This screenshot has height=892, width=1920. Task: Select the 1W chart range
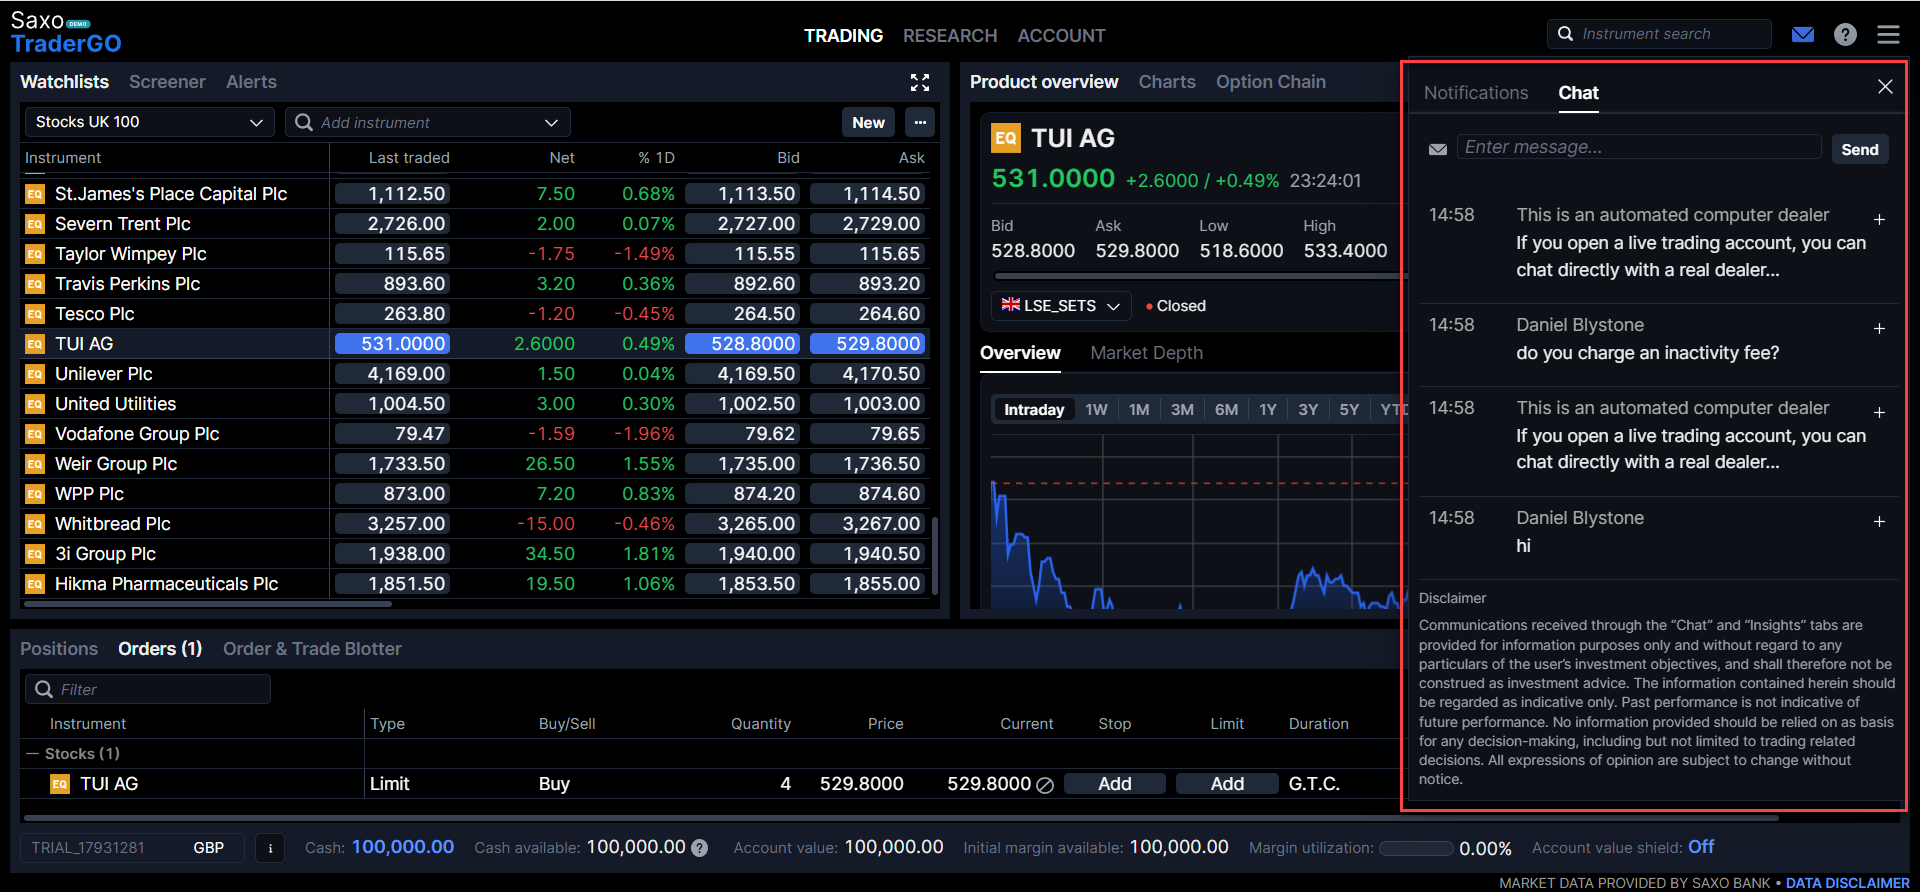1096,410
